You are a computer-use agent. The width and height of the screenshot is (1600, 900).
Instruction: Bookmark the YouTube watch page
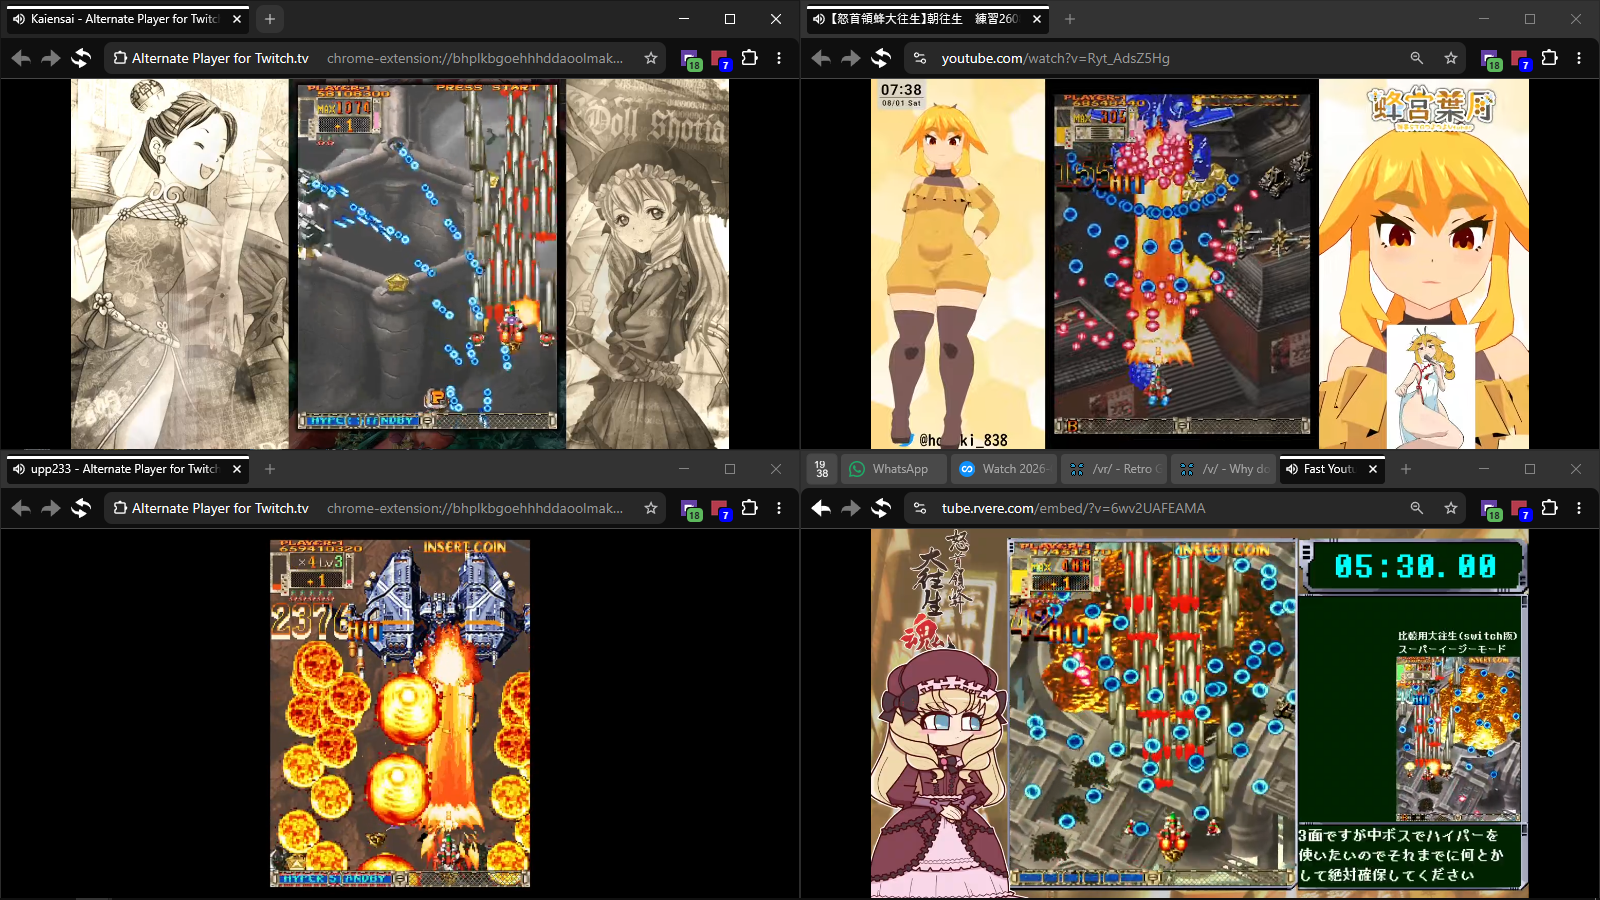click(1451, 58)
